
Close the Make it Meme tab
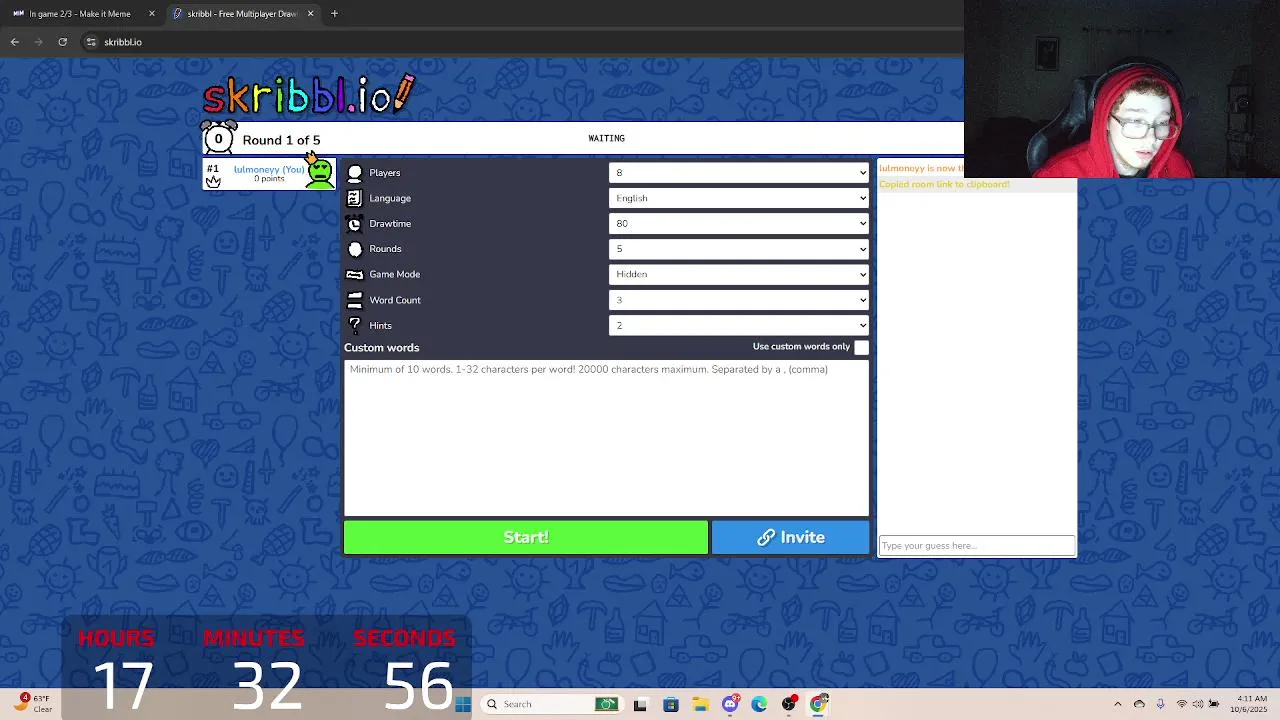[152, 14]
